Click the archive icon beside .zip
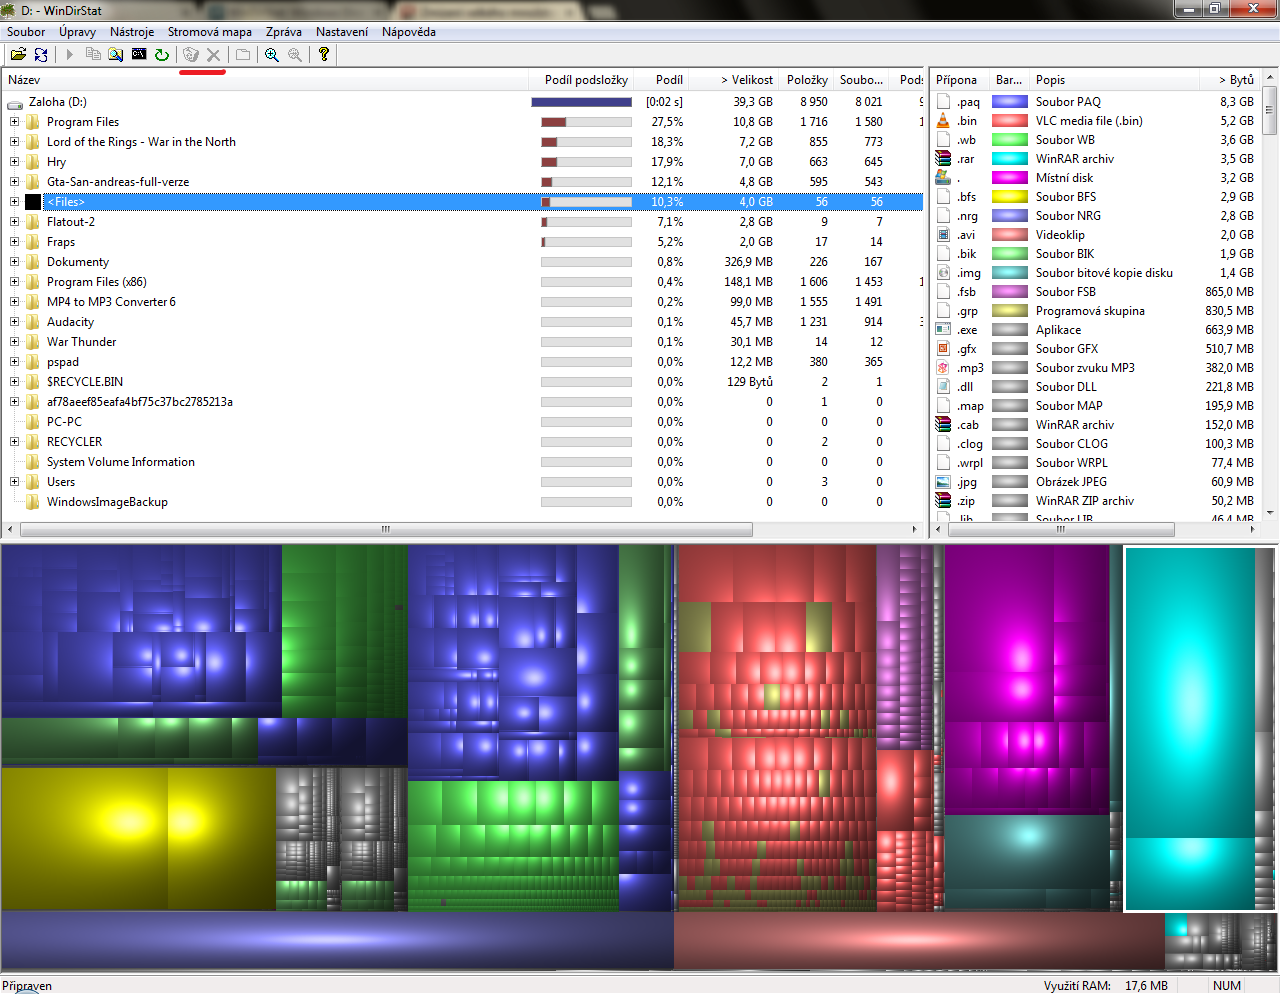Screen dimensions: 1280x994 pyautogui.click(x=943, y=500)
